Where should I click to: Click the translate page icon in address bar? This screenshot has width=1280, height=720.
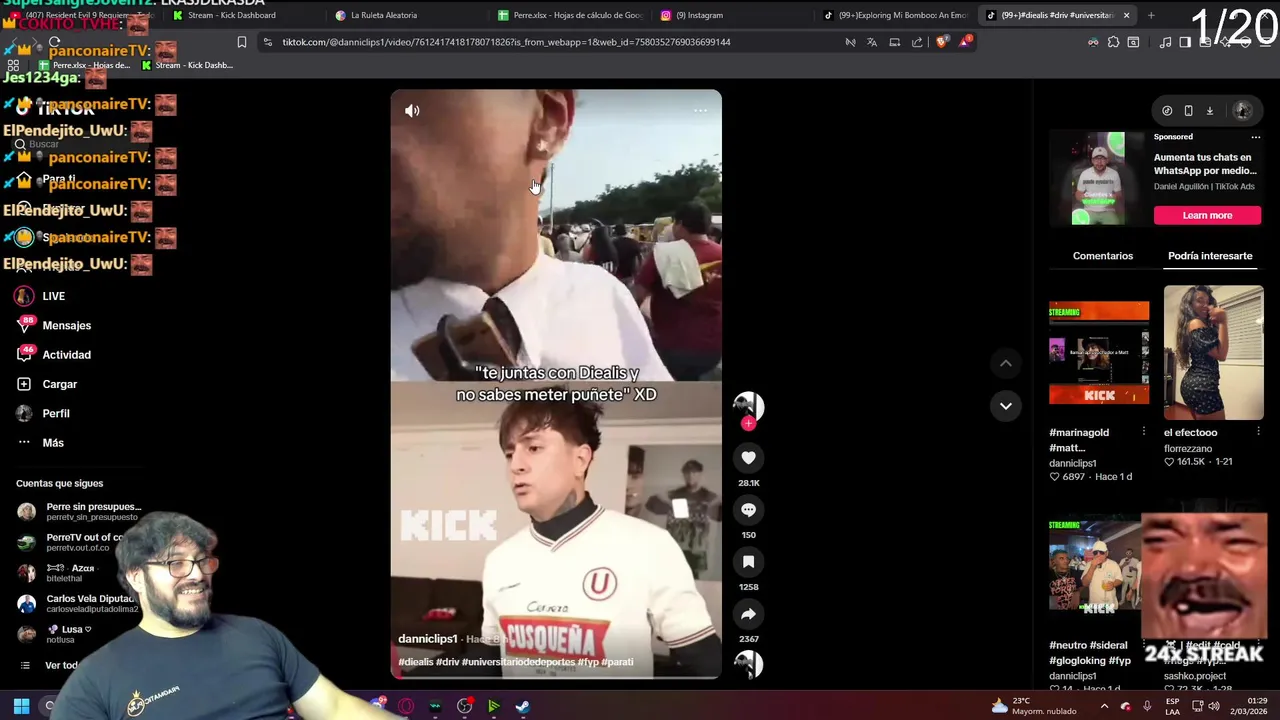(872, 42)
